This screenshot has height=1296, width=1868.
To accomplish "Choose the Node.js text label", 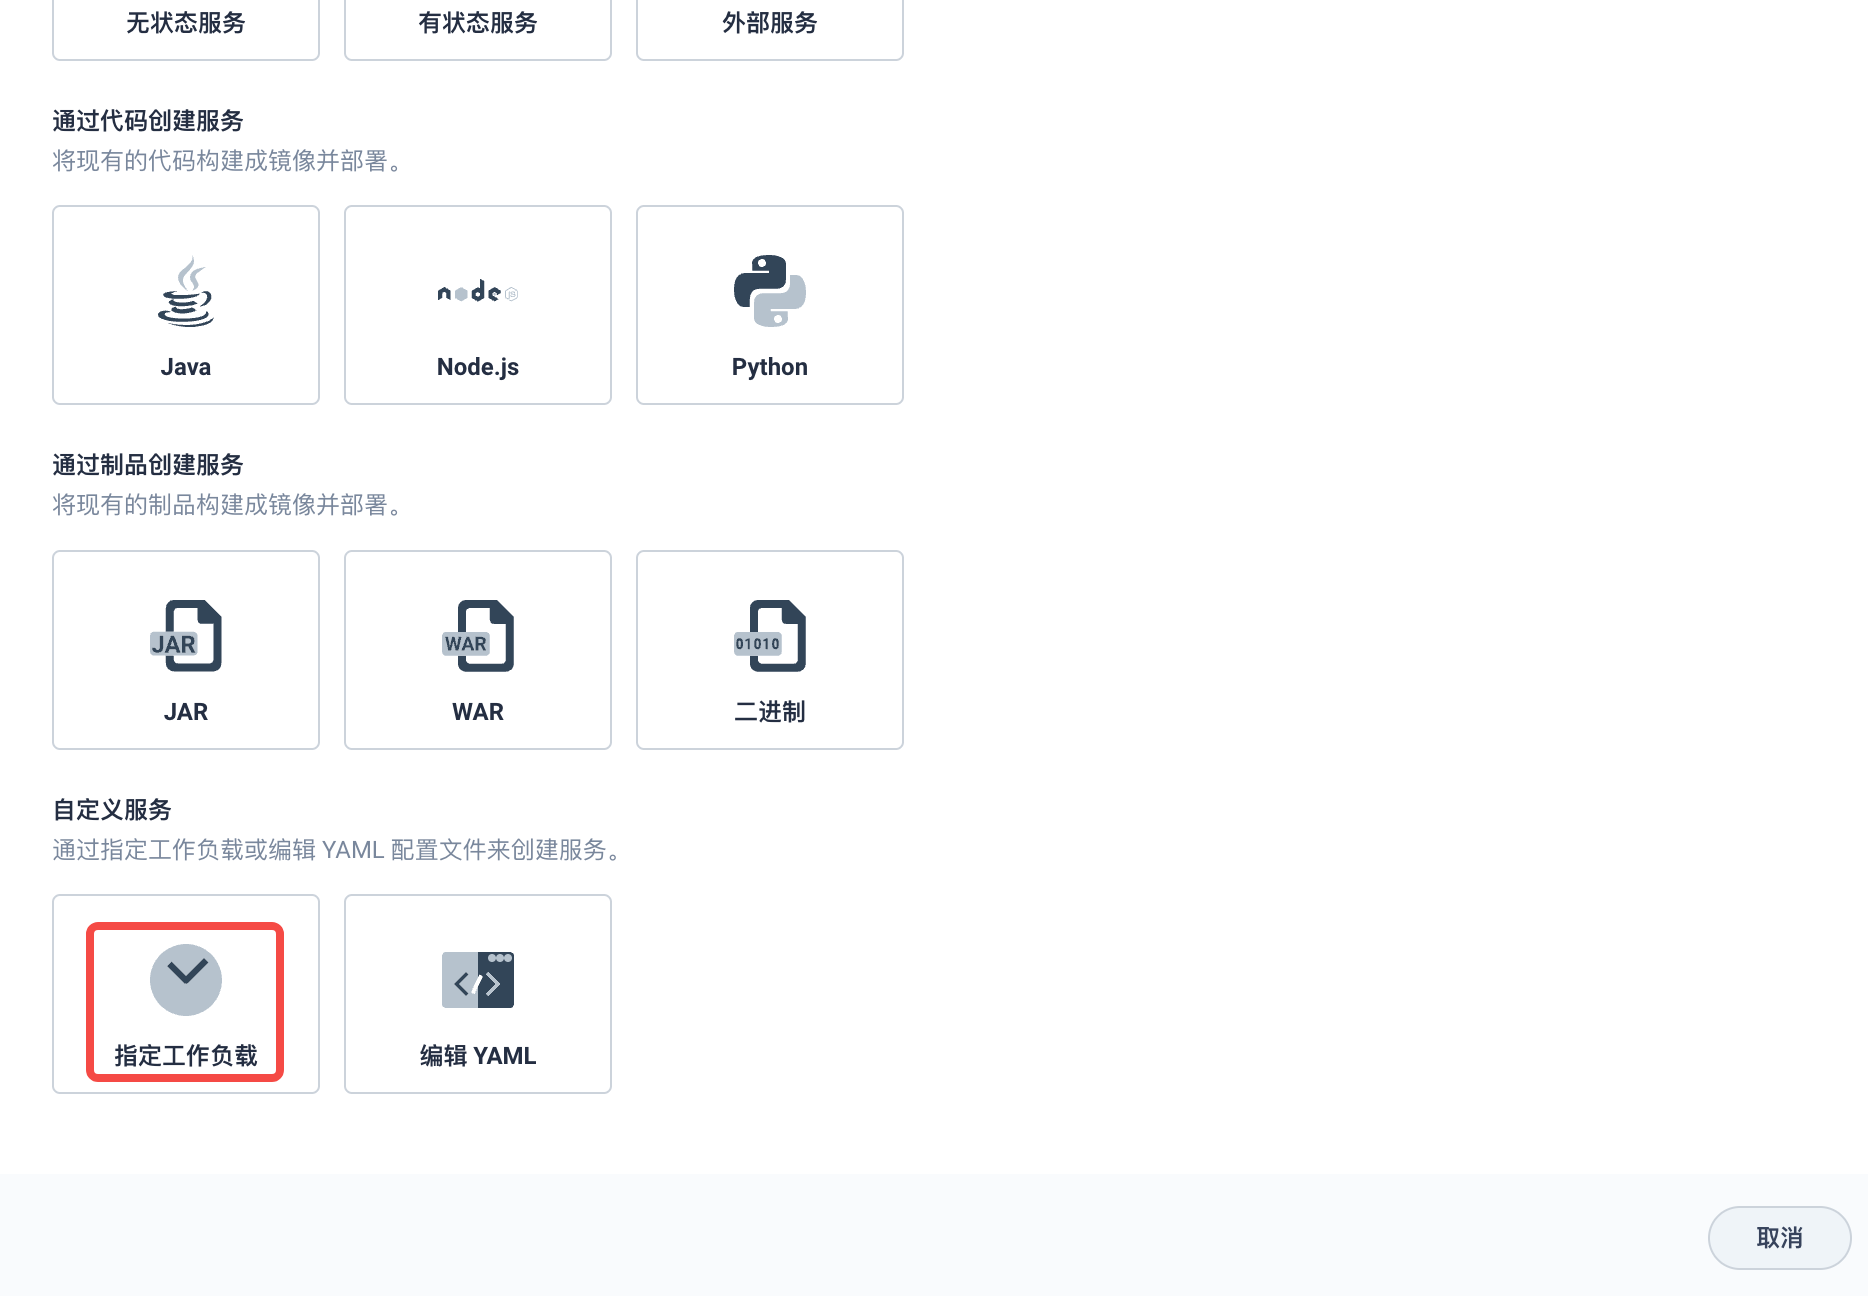I will coord(478,367).
